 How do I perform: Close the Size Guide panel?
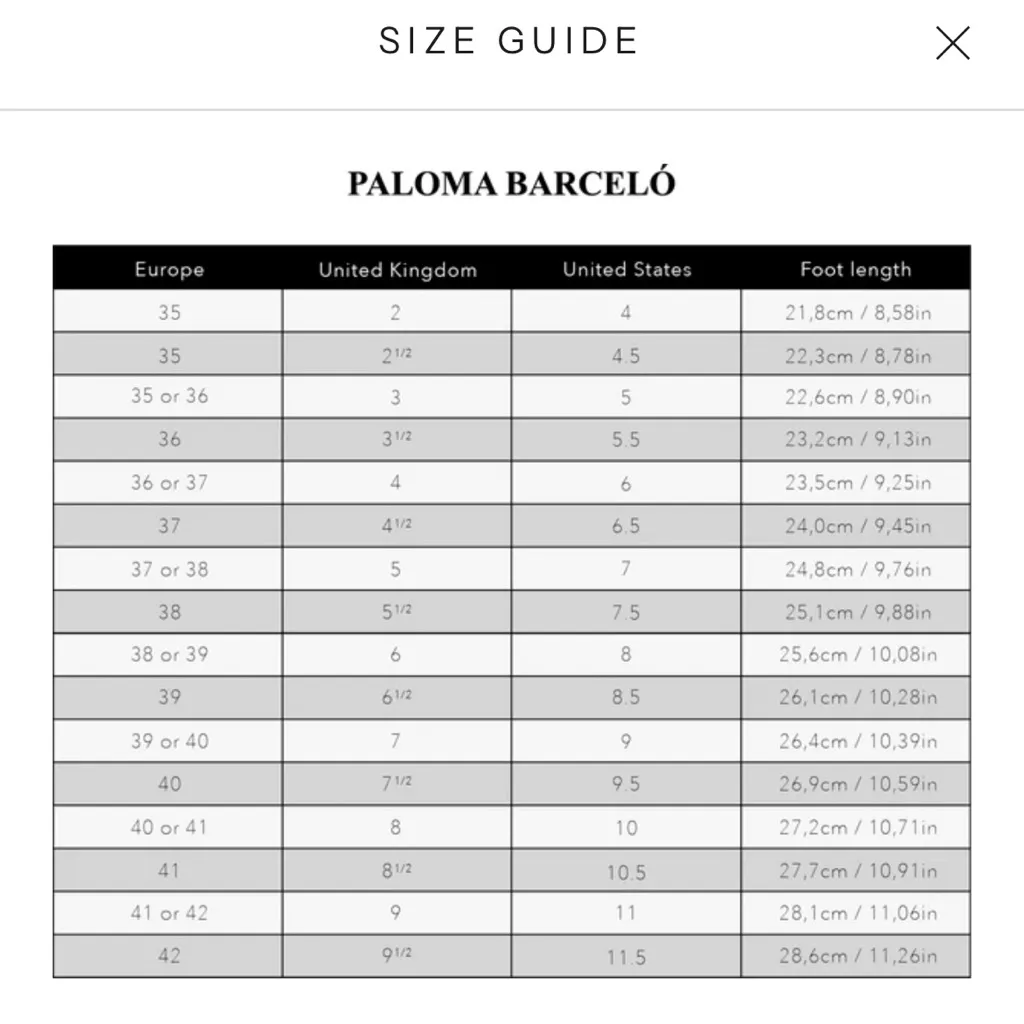tap(952, 43)
